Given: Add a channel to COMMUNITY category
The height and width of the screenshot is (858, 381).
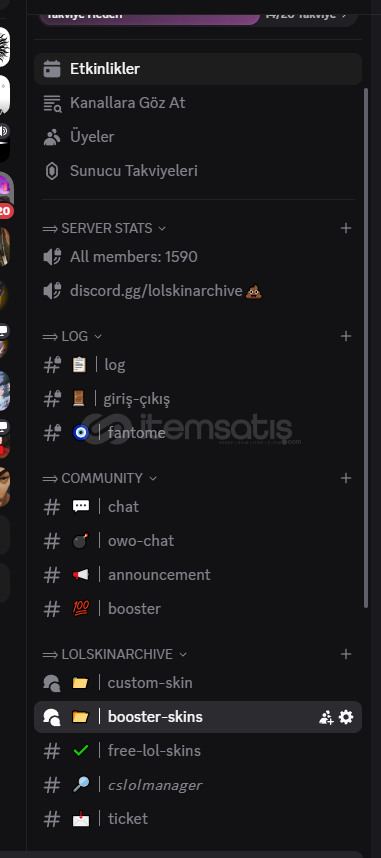Looking at the screenshot, I should (346, 478).
